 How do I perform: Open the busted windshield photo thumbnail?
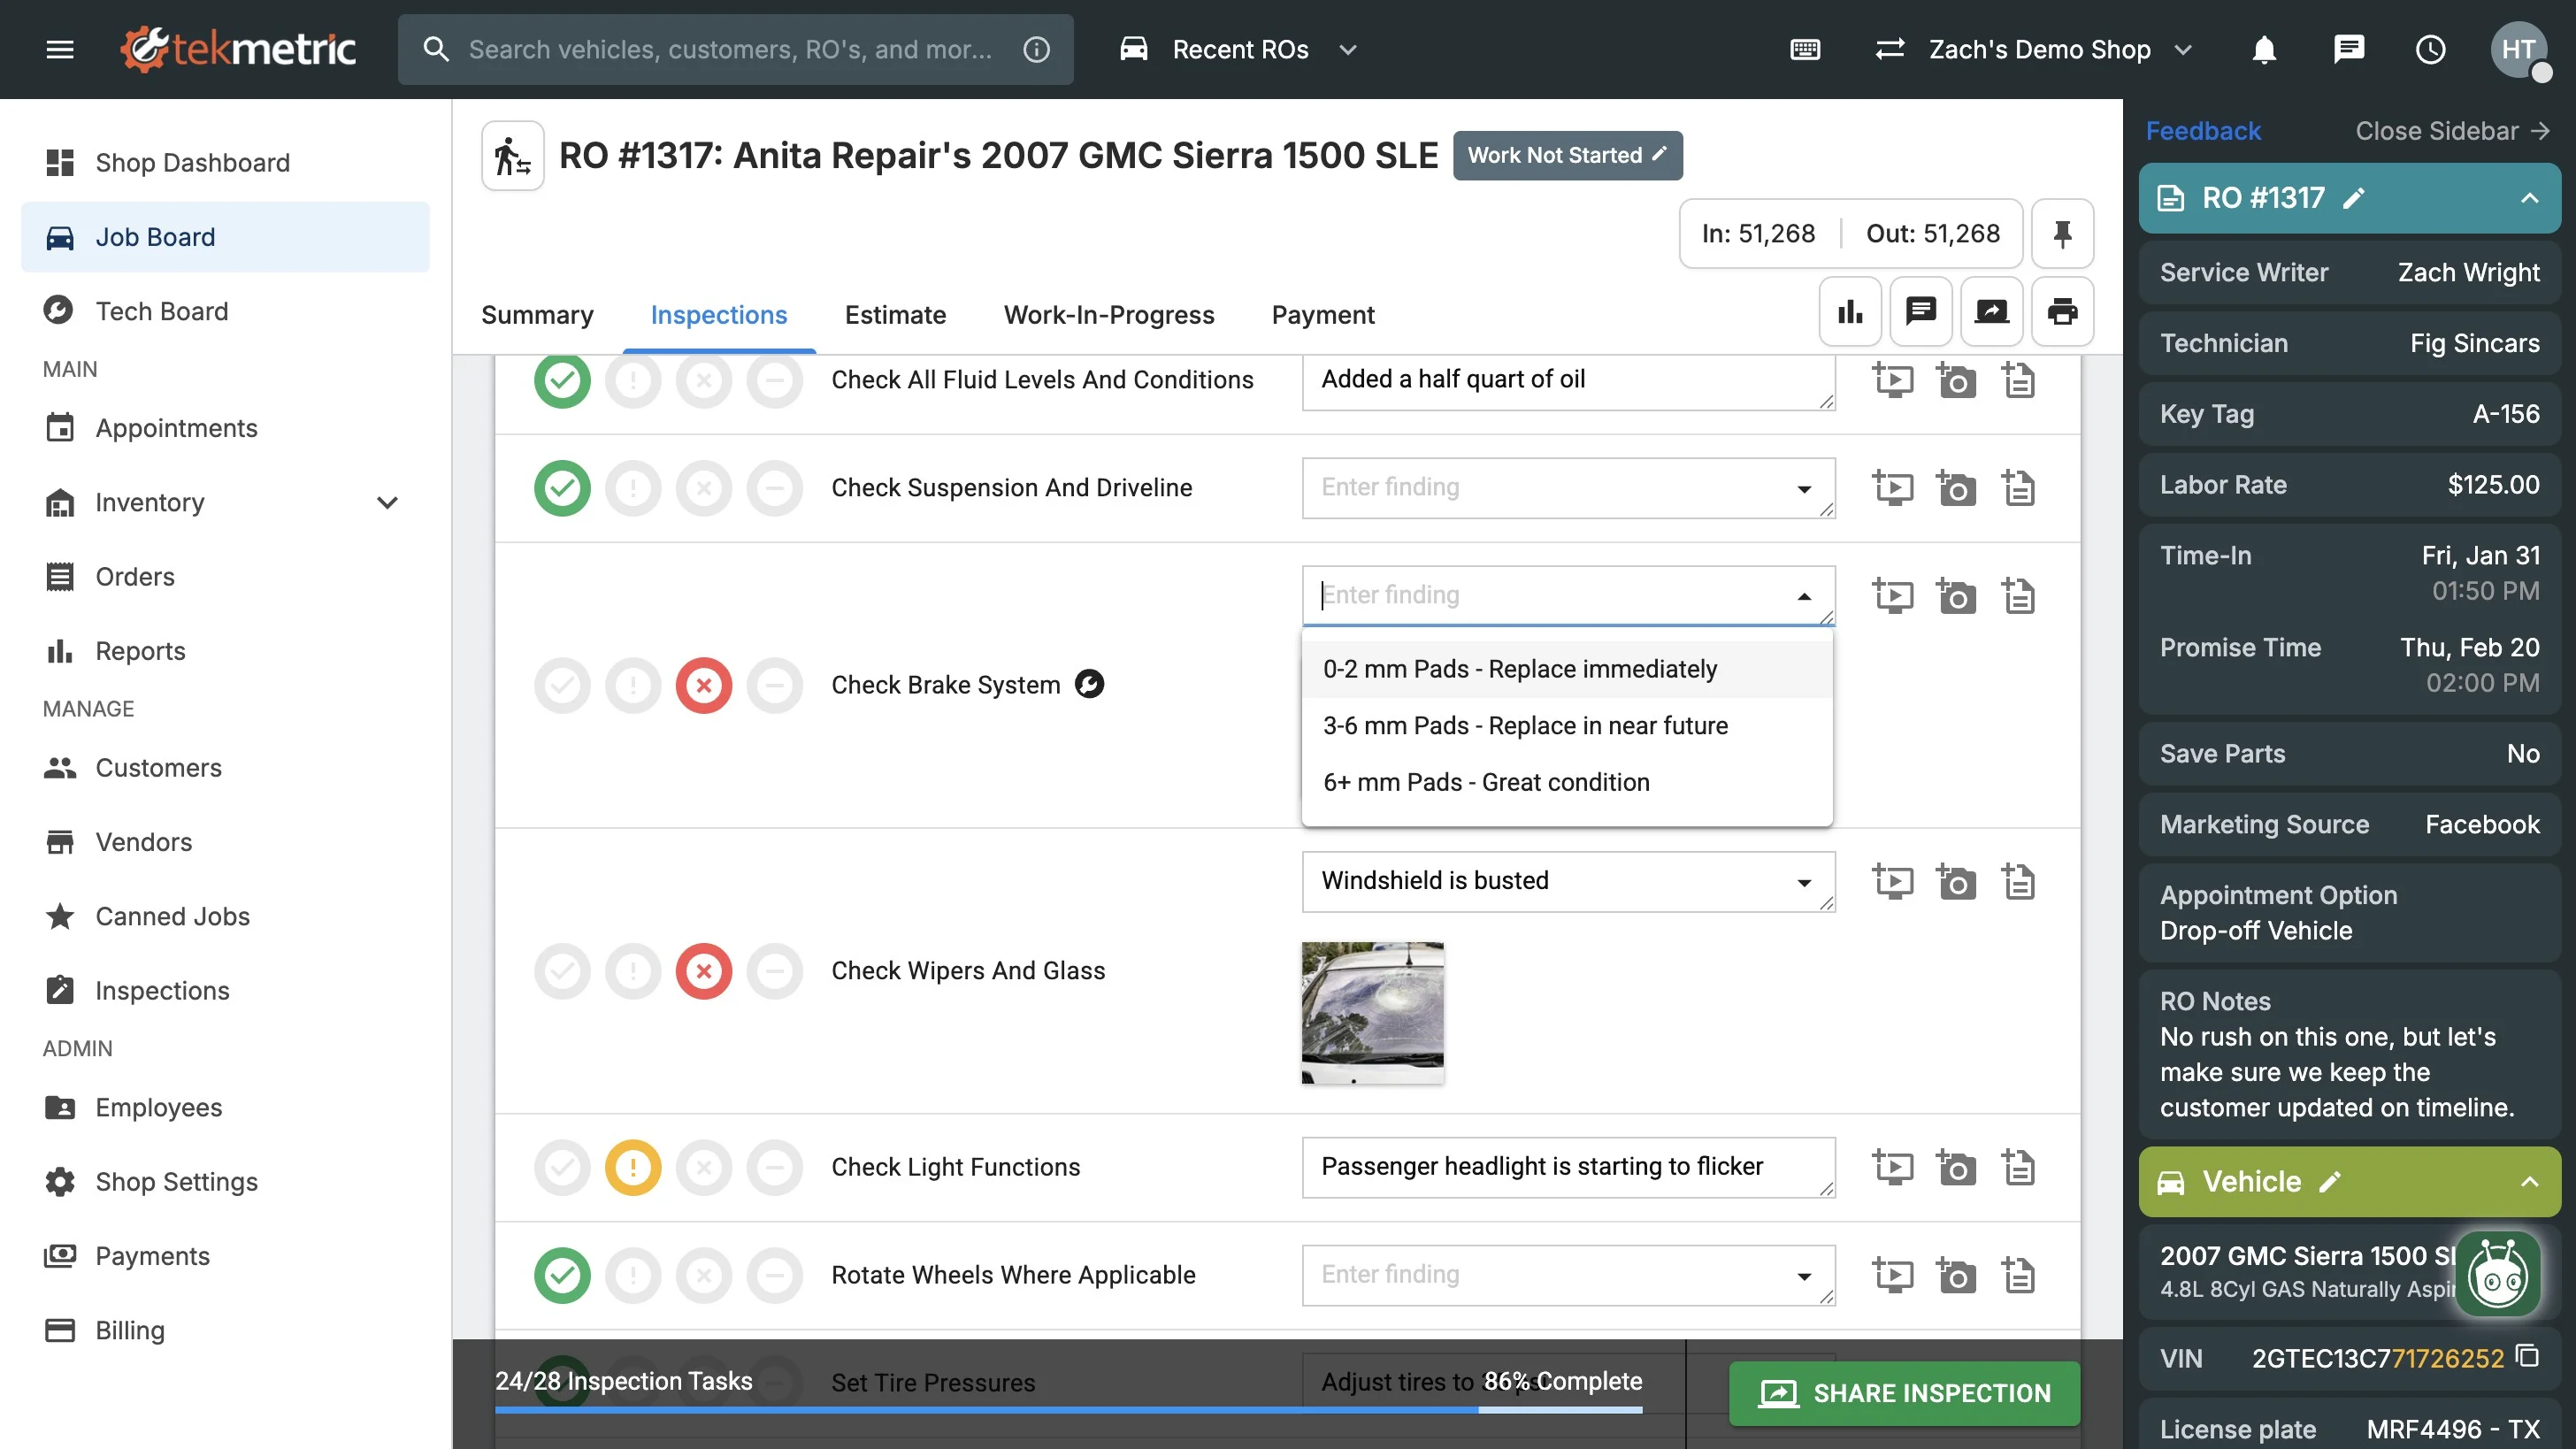1372,1012
